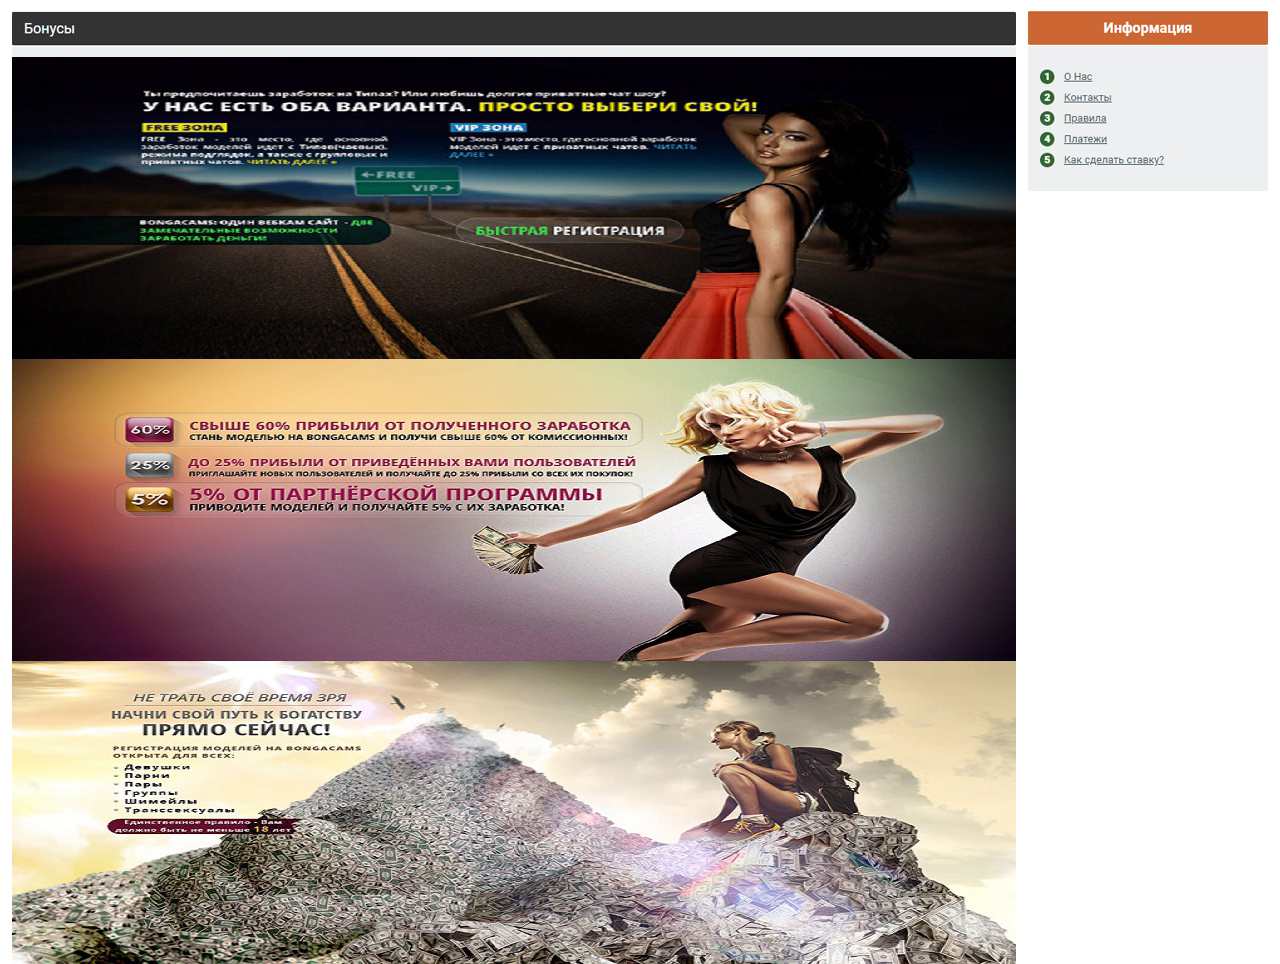Click the 25% badge in second banner
This screenshot has width=1280, height=964.
pos(150,465)
